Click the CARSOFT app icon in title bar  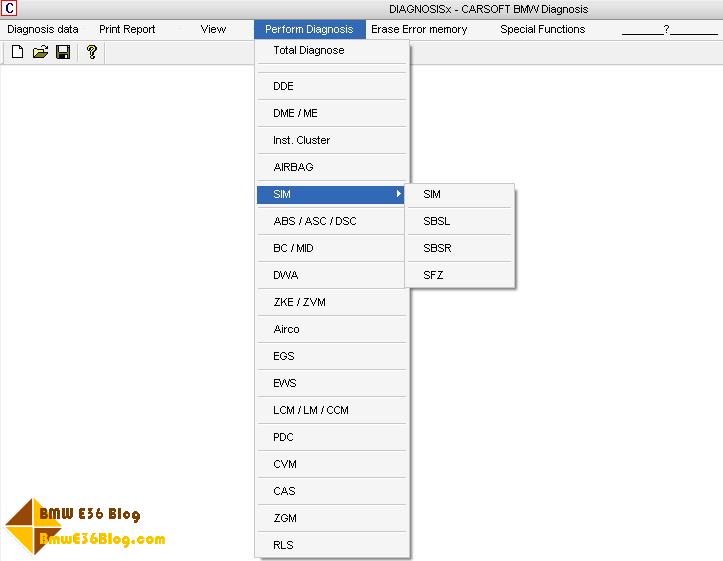pyautogui.click(x=9, y=8)
